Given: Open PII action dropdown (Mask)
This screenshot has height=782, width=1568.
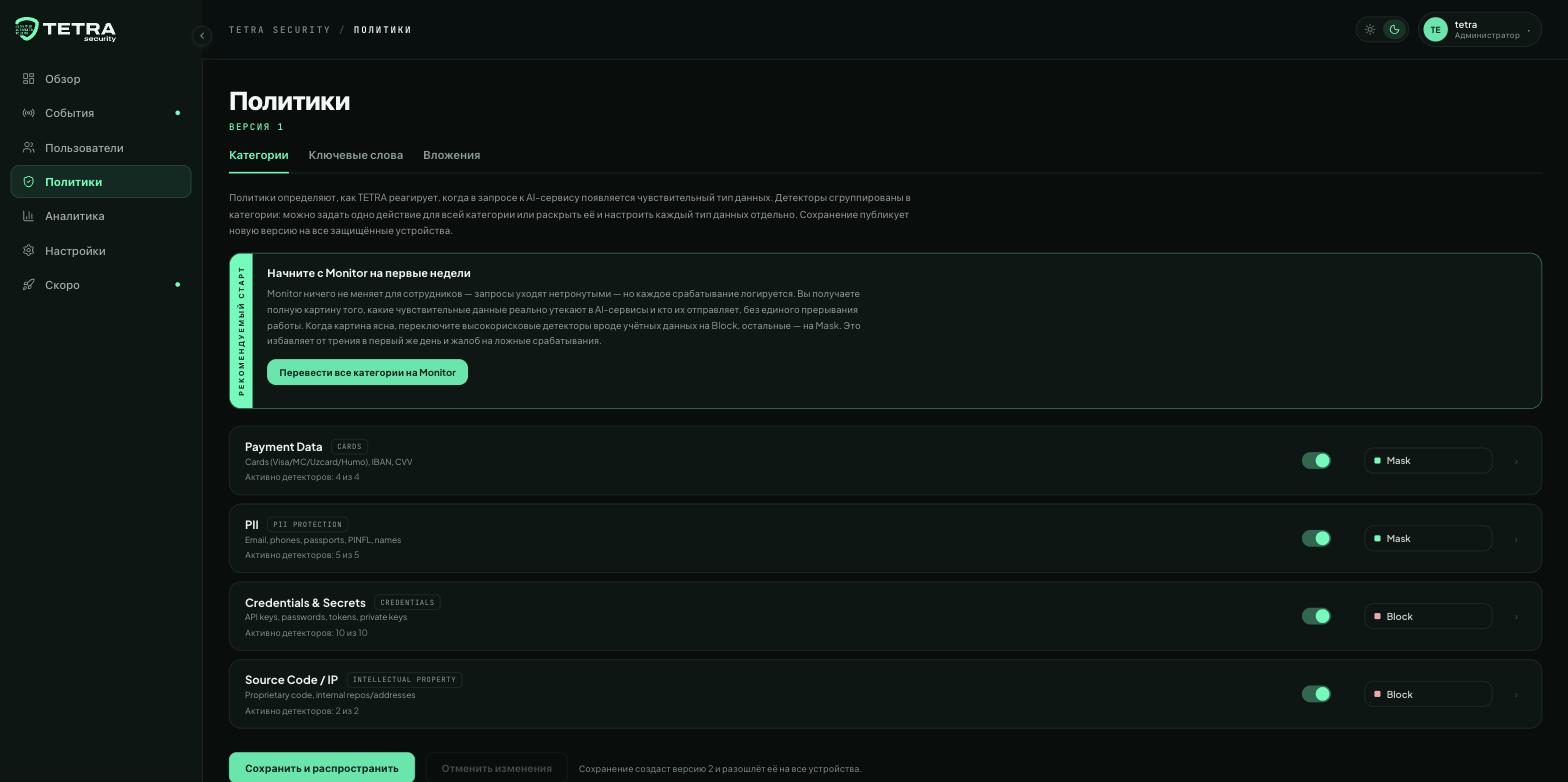Looking at the screenshot, I should click(1428, 539).
